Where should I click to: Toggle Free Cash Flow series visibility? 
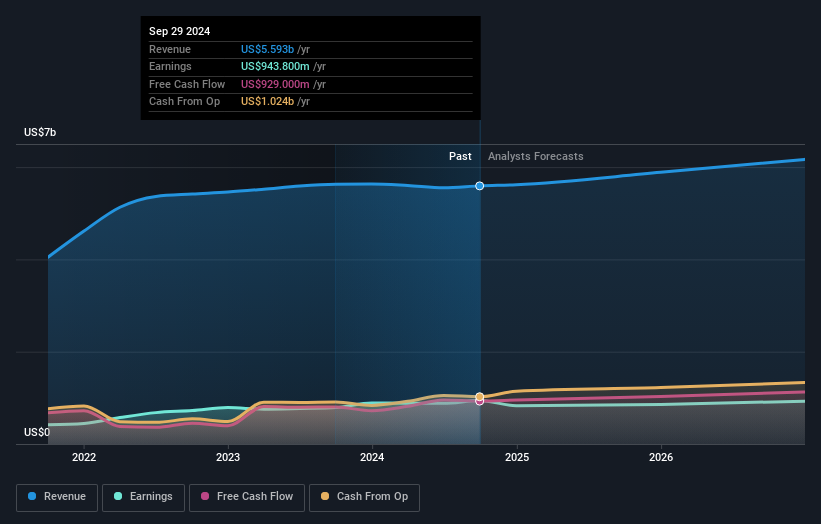click(x=247, y=497)
